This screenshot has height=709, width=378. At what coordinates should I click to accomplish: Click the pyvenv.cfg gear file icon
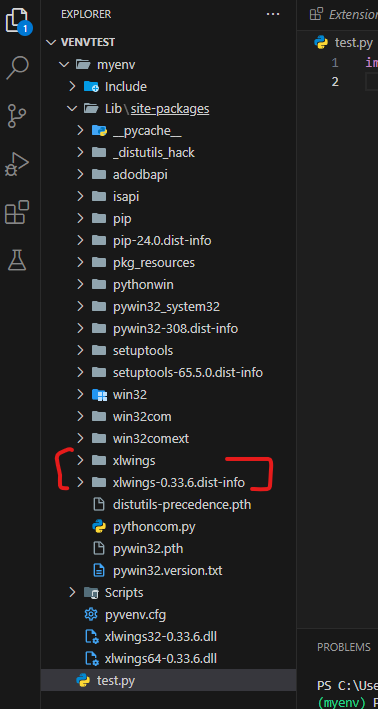tap(91, 614)
